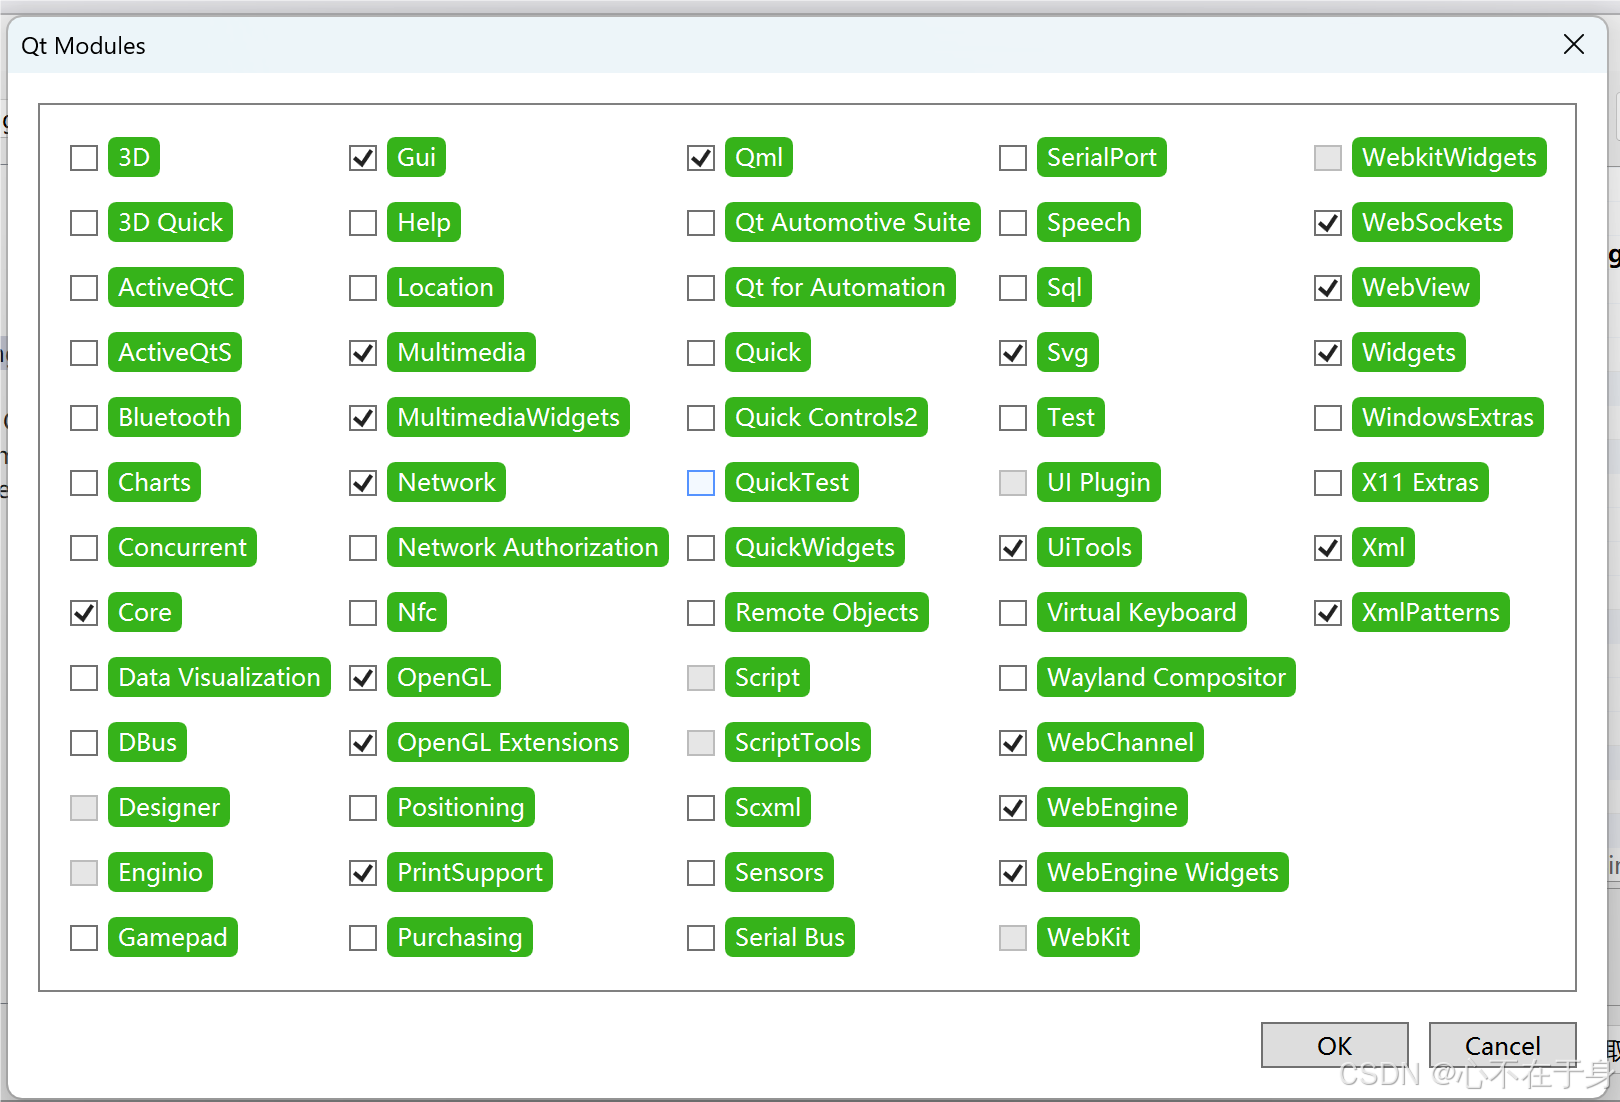Image resolution: width=1620 pixels, height=1102 pixels.
Task: Check the X11 Extras module
Action: (x=1328, y=483)
